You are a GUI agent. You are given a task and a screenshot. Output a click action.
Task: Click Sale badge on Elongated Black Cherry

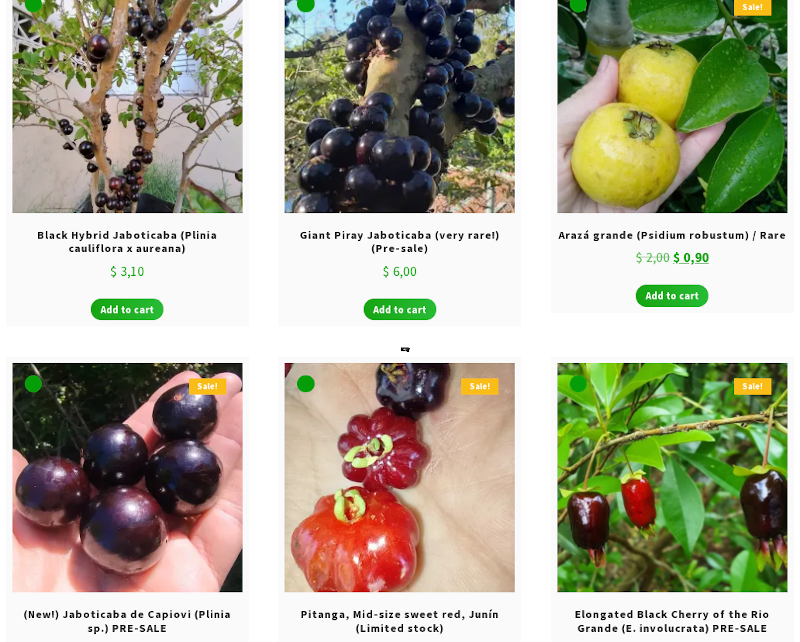(x=752, y=386)
